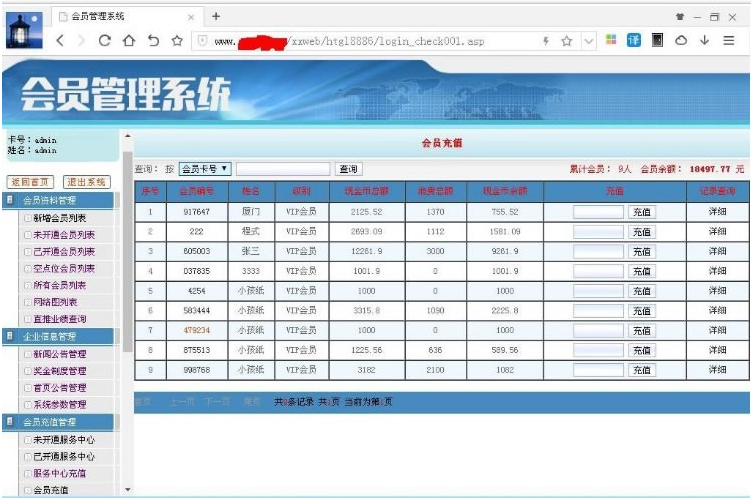Open 新闻公告管理 in the sidebar
The width and height of the screenshot is (752, 498).
coord(59,354)
